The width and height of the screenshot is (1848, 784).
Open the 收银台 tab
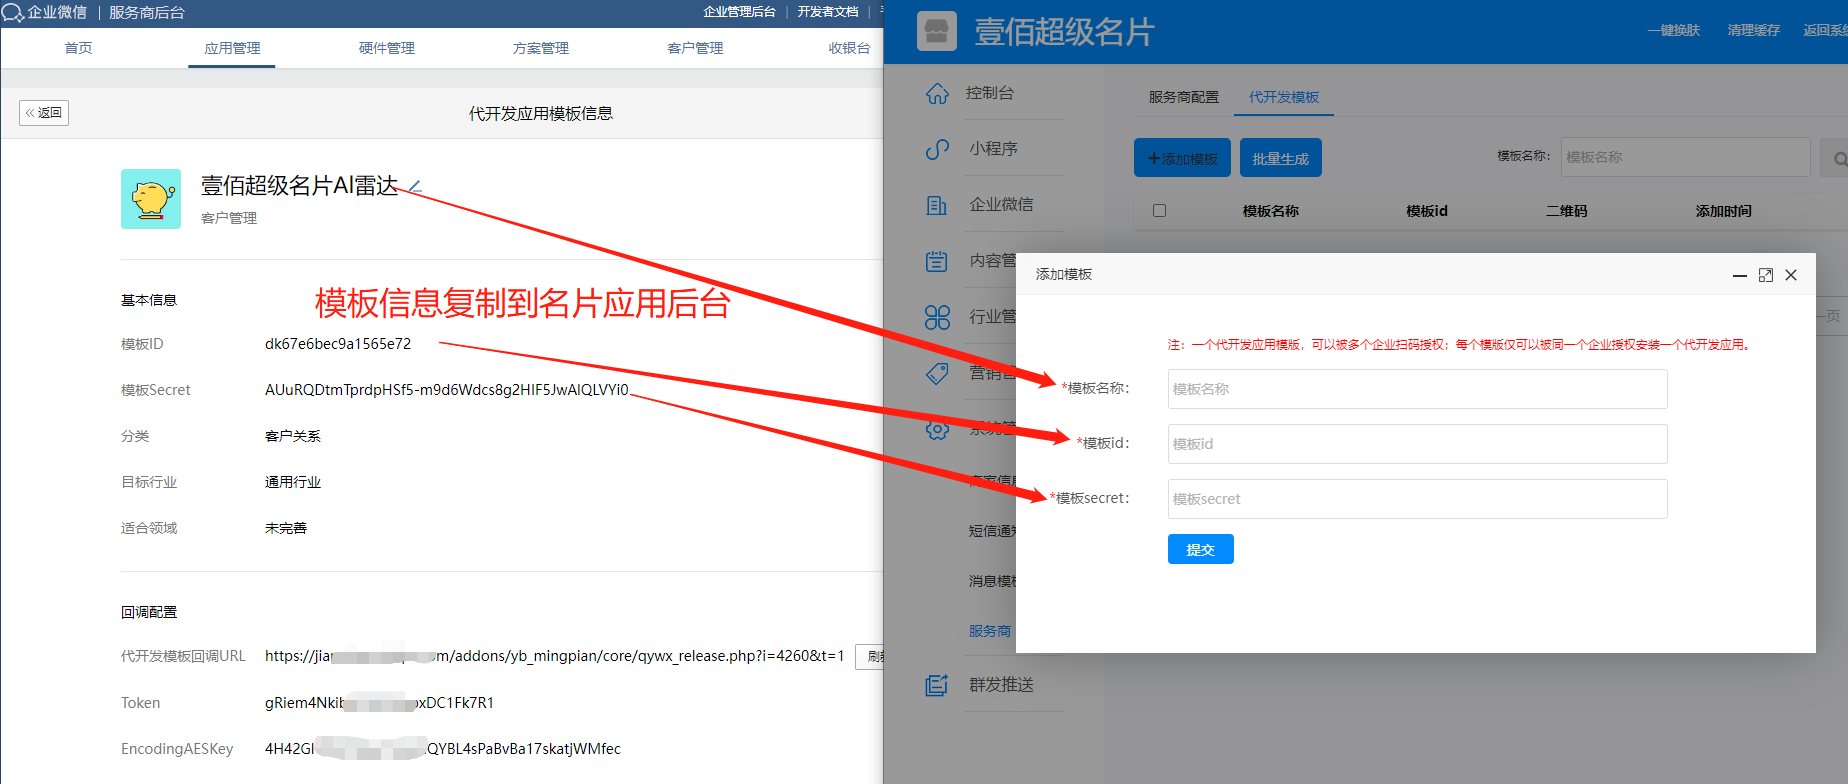[849, 48]
